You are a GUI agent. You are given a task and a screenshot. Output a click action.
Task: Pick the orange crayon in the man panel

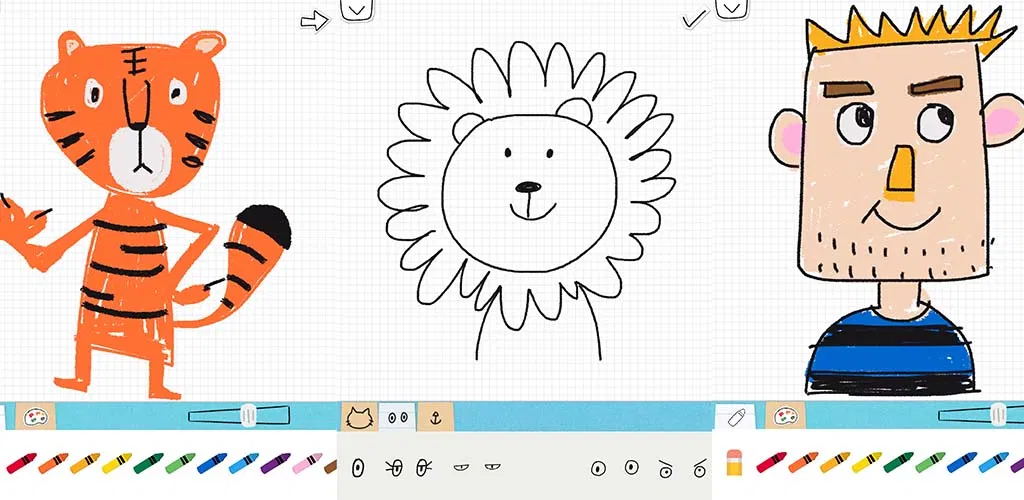(803, 462)
